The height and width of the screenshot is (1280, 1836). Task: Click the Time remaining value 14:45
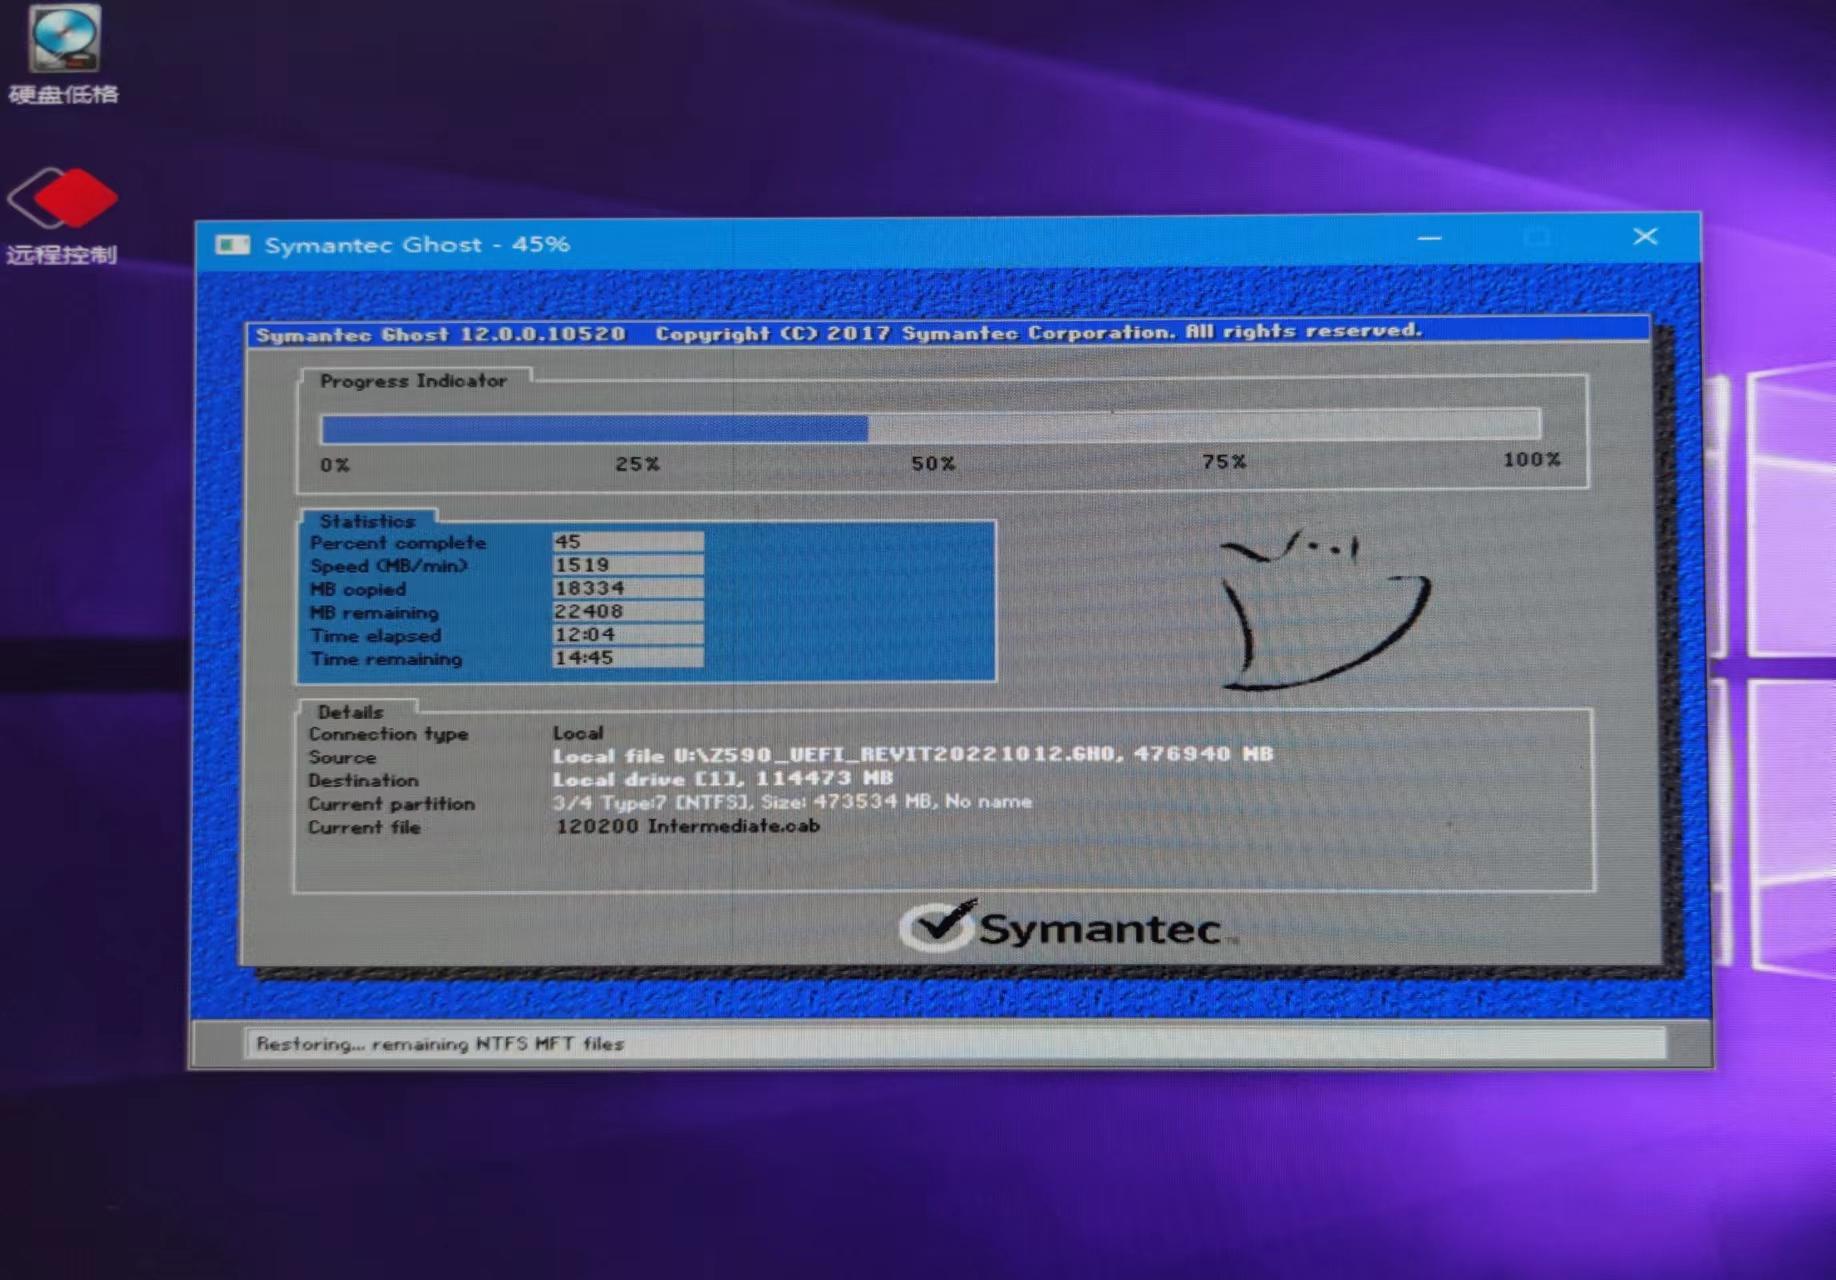627,657
